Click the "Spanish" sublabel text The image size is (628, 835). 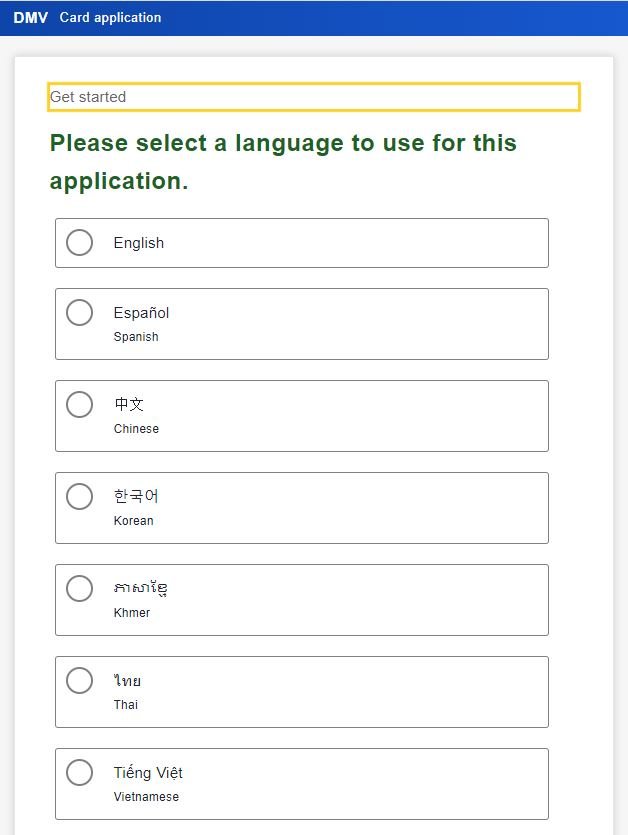[136, 337]
